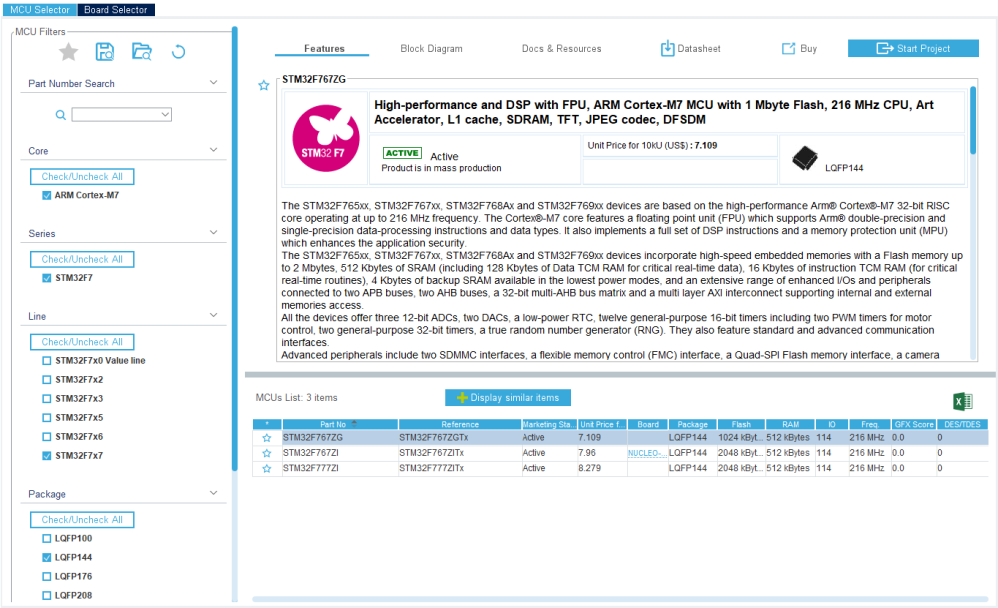The width and height of the screenshot is (998, 608).
Task: Switch to the MCU Selector tab
Action: (39, 10)
